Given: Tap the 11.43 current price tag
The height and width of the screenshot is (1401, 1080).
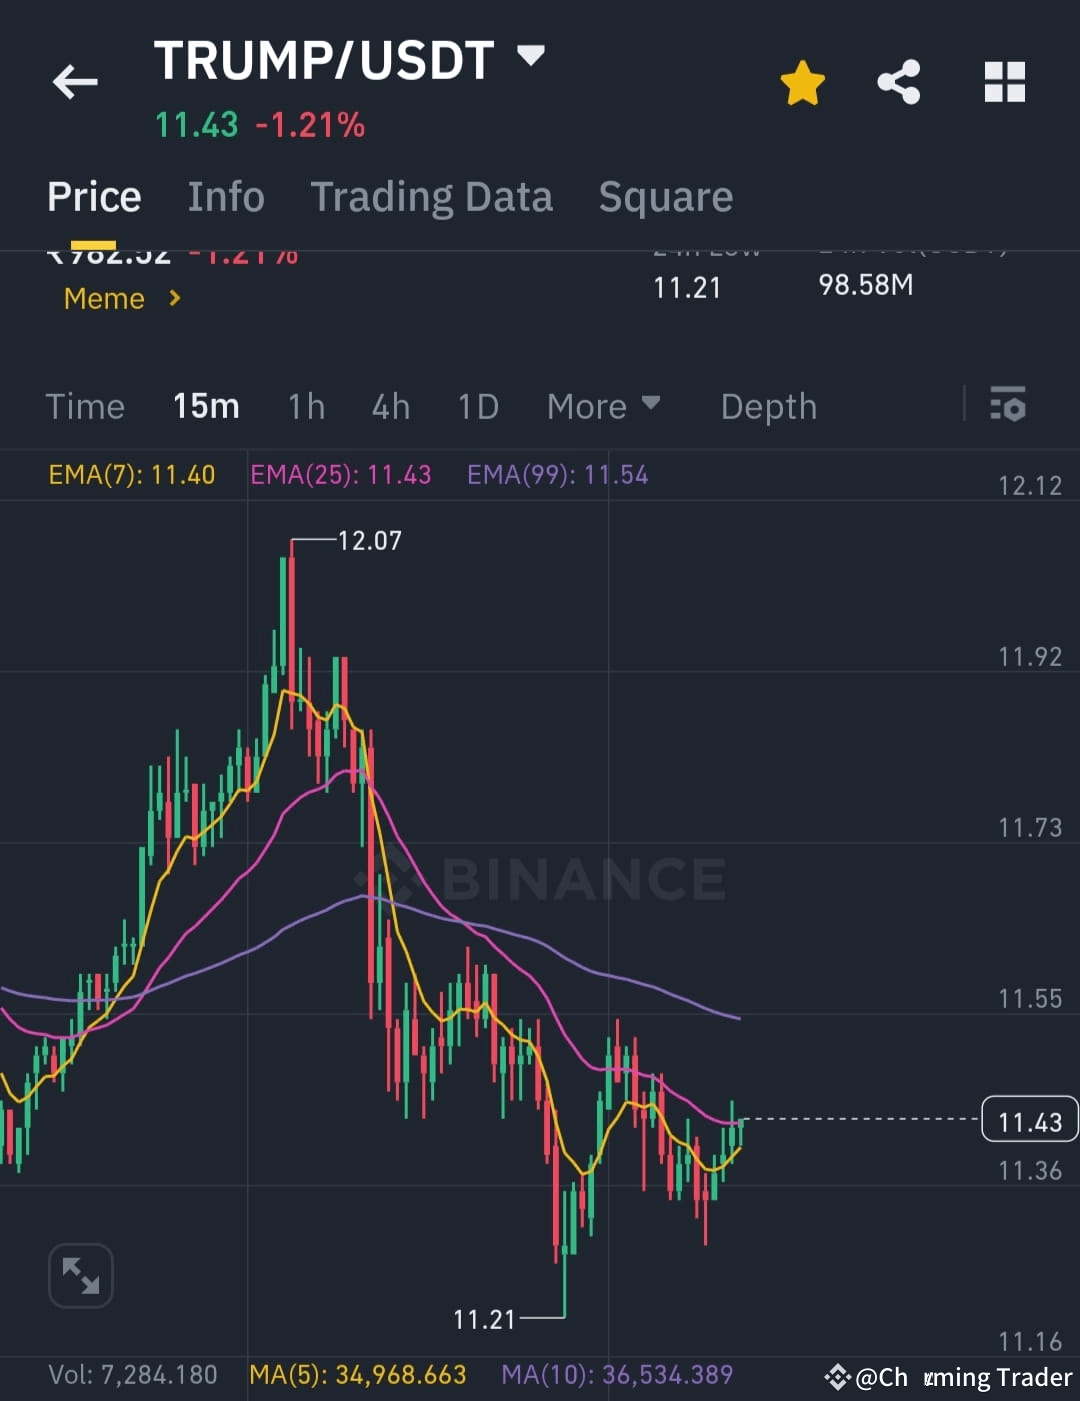Looking at the screenshot, I should (x=1030, y=1120).
